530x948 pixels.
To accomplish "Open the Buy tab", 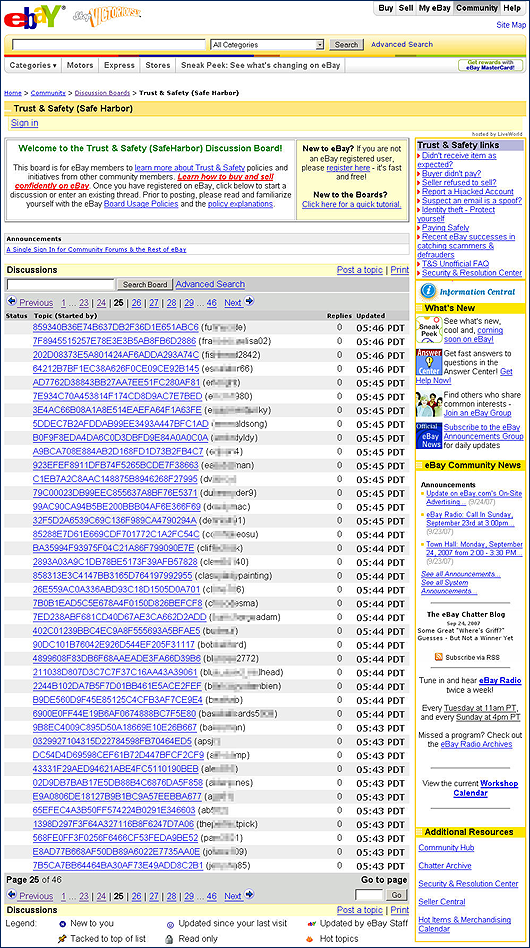I will tap(385, 8).
